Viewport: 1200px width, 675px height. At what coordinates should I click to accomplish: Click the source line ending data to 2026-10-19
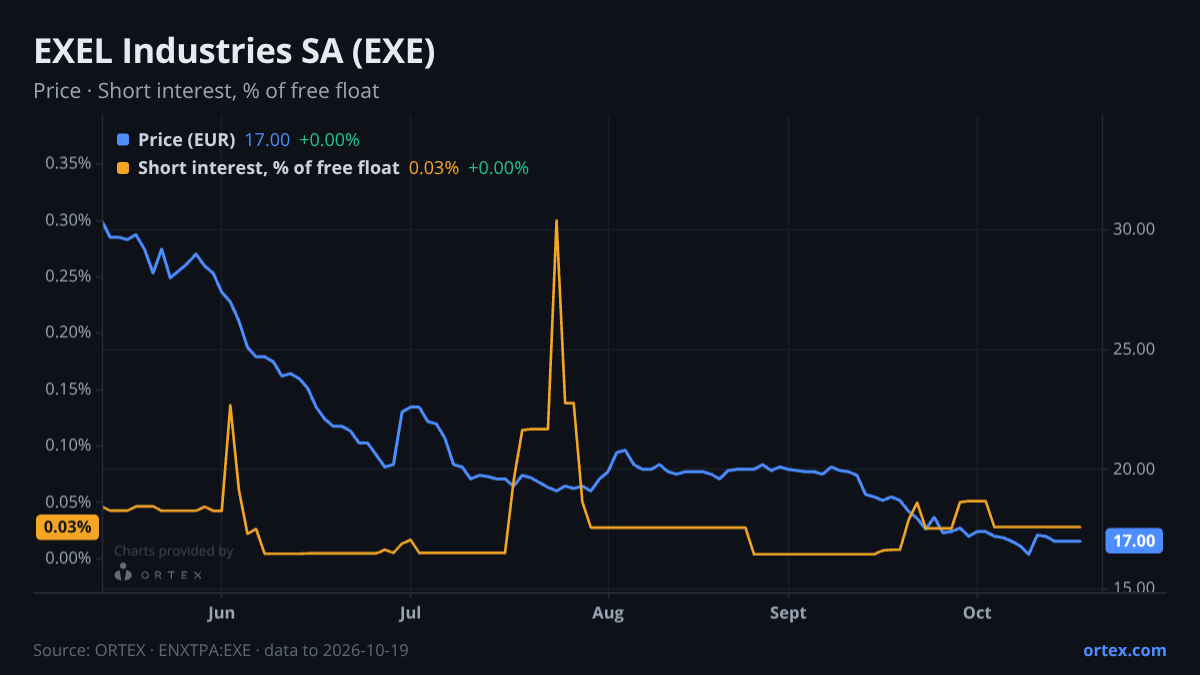[220, 650]
